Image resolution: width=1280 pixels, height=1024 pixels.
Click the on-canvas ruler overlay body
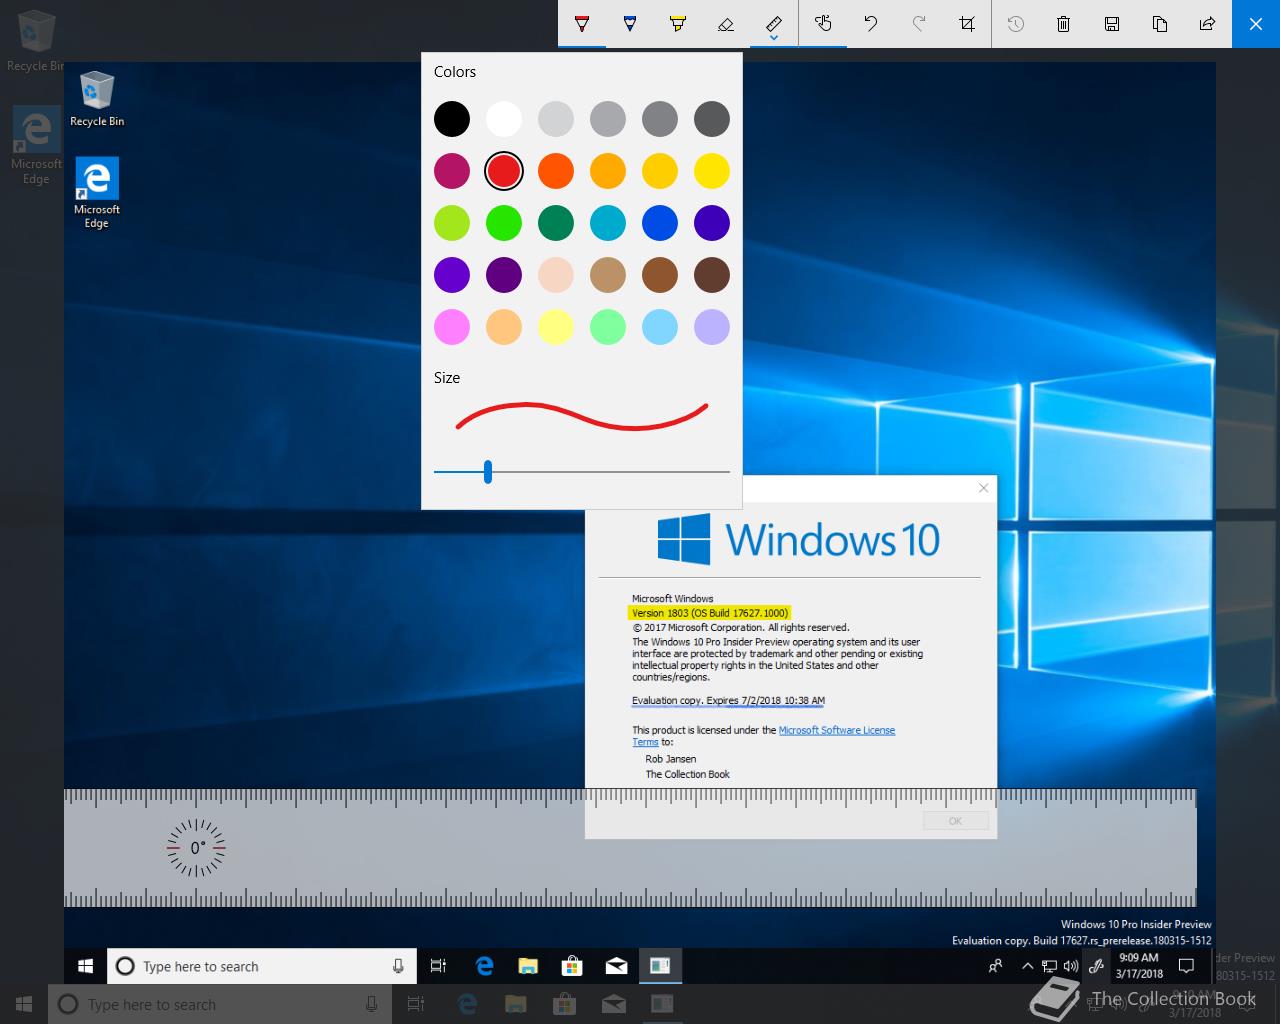630,848
